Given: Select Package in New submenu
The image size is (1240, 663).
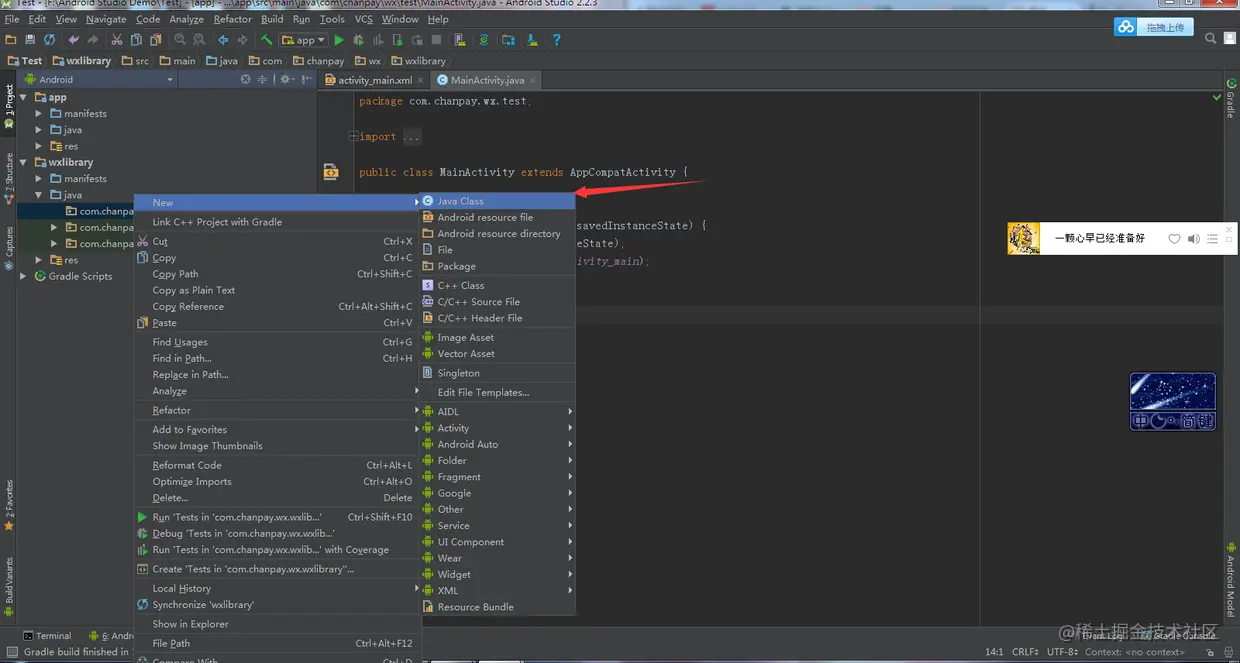Looking at the screenshot, I should click(497, 266).
